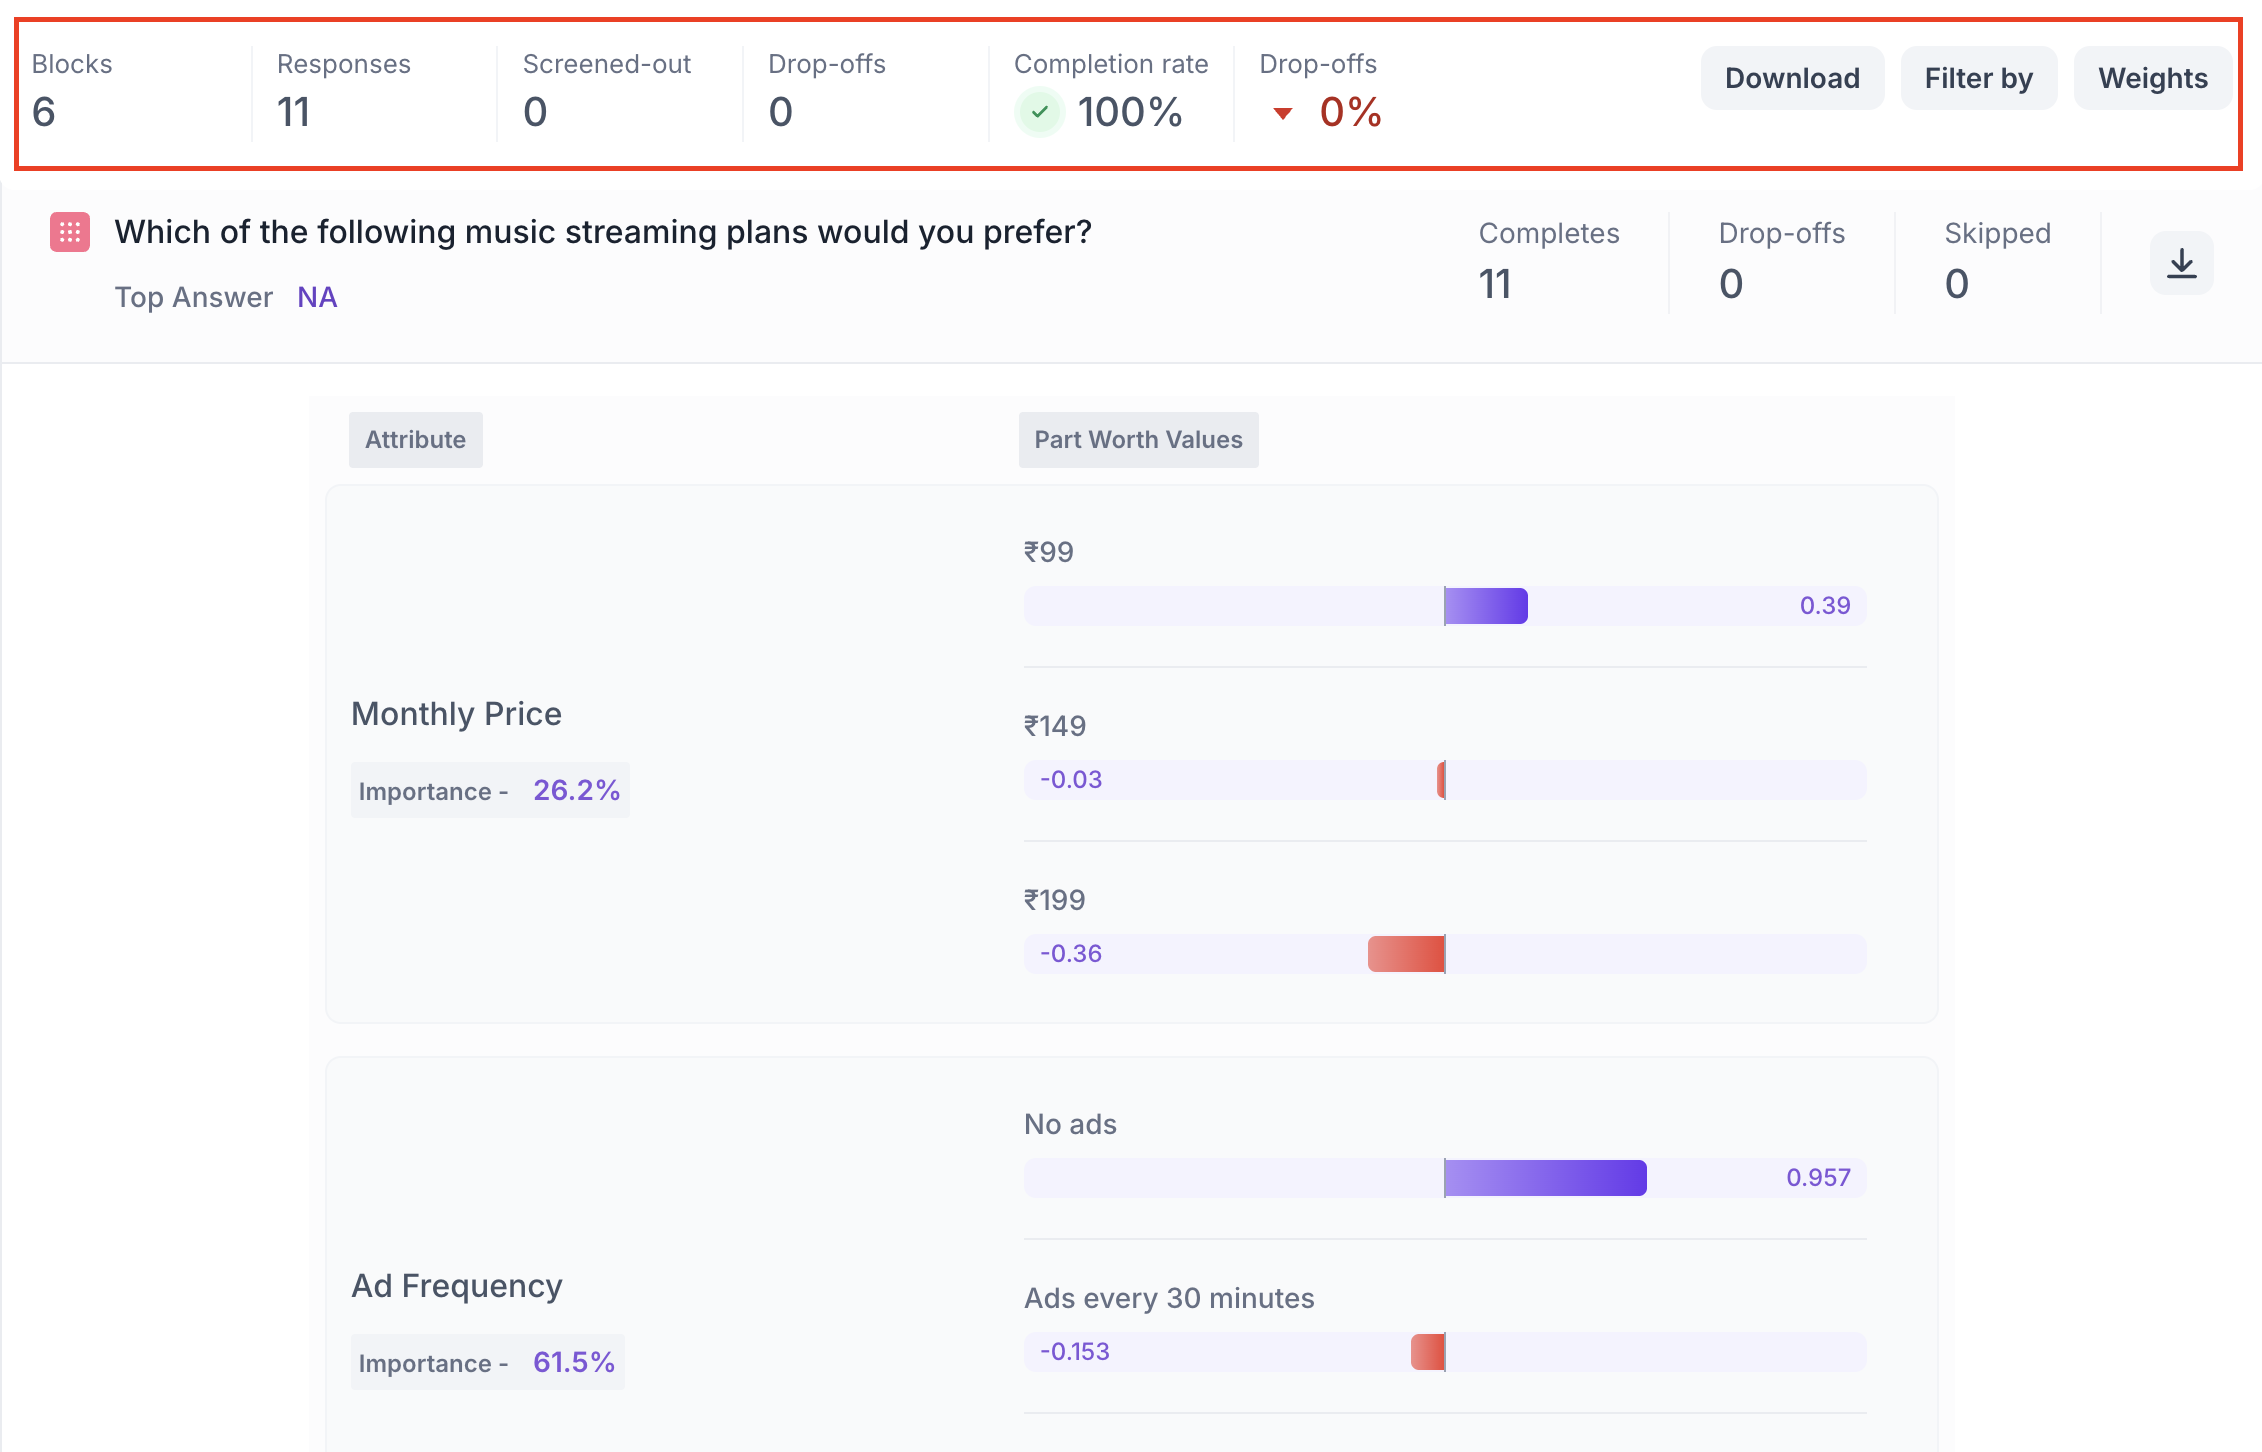Click the ₹199 negative red bar
The height and width of the screenshot is (1452, 2262).
[1406, 954]
